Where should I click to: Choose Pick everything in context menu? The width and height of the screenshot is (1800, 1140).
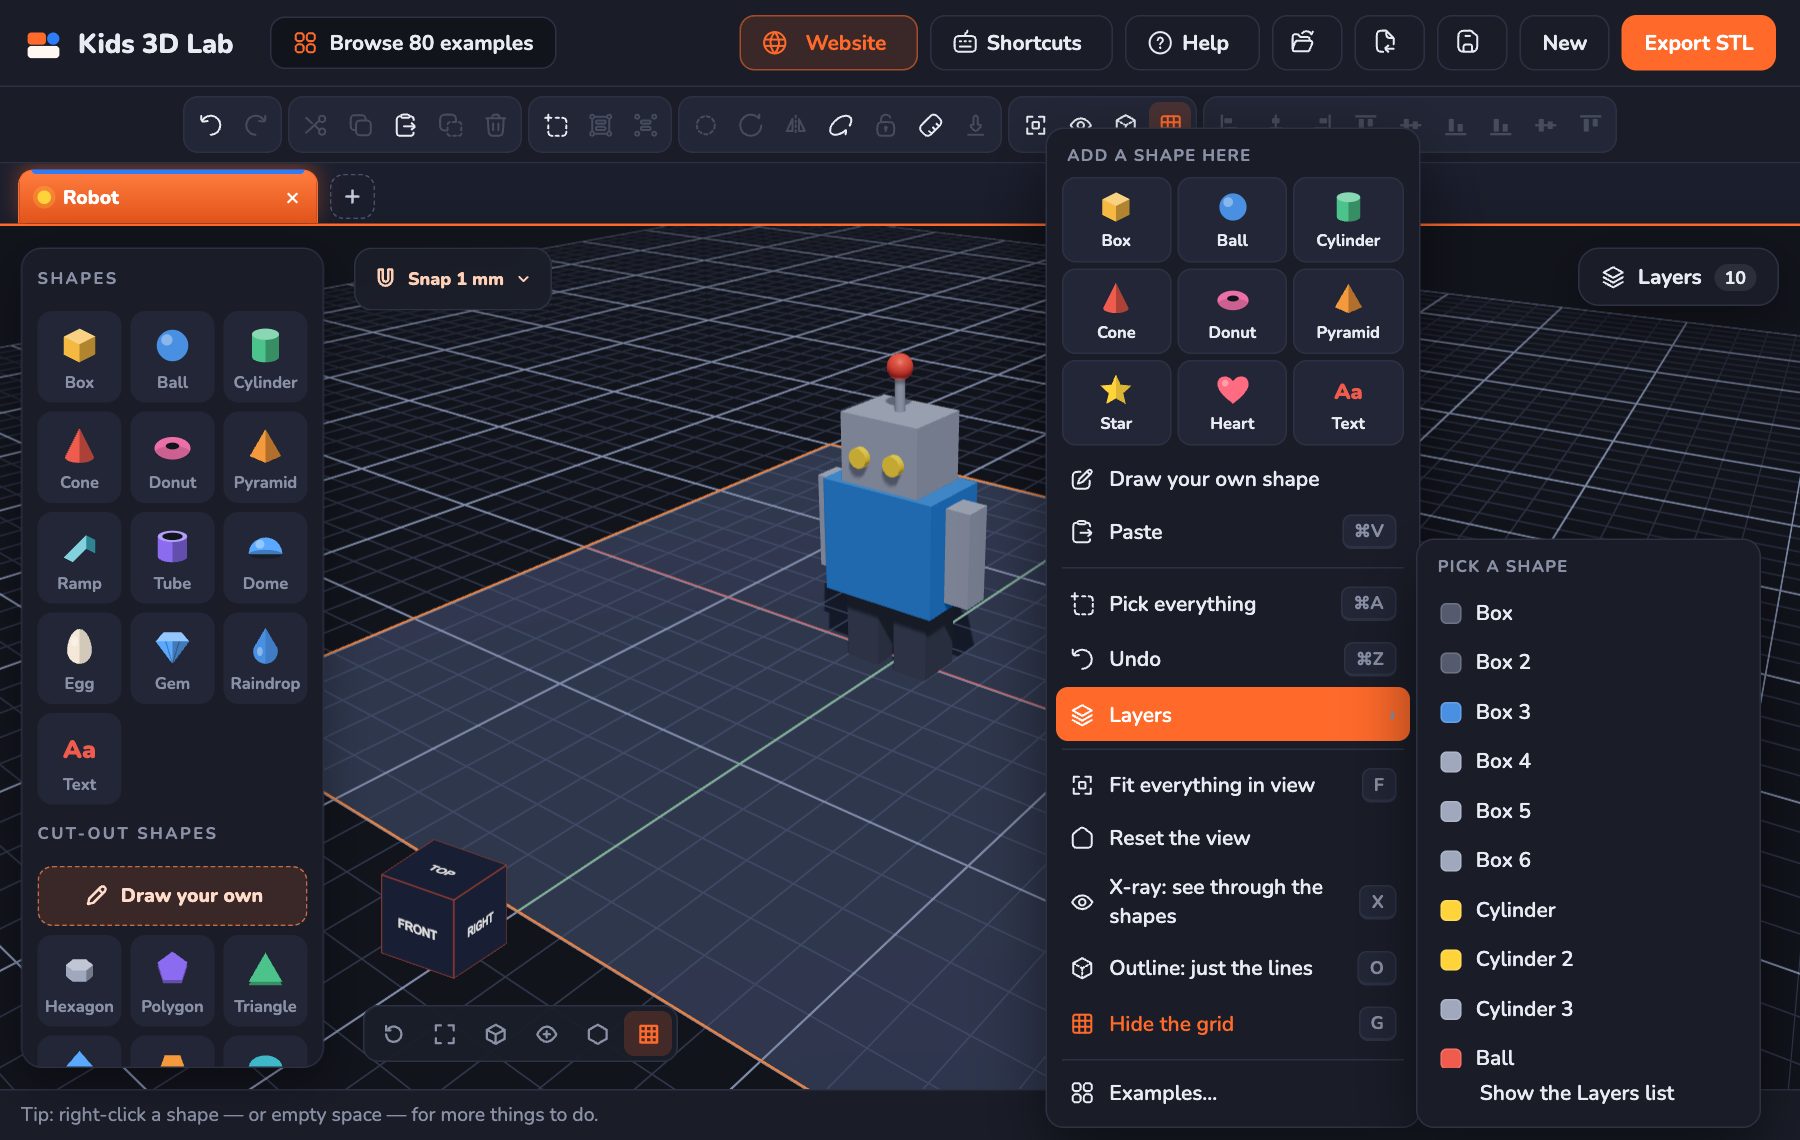1232,603
